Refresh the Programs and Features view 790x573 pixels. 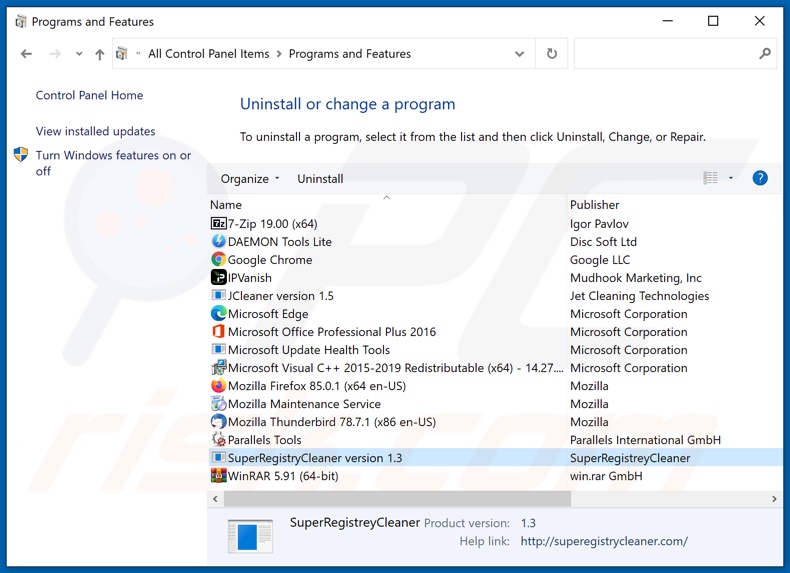[x=552, y=53]
